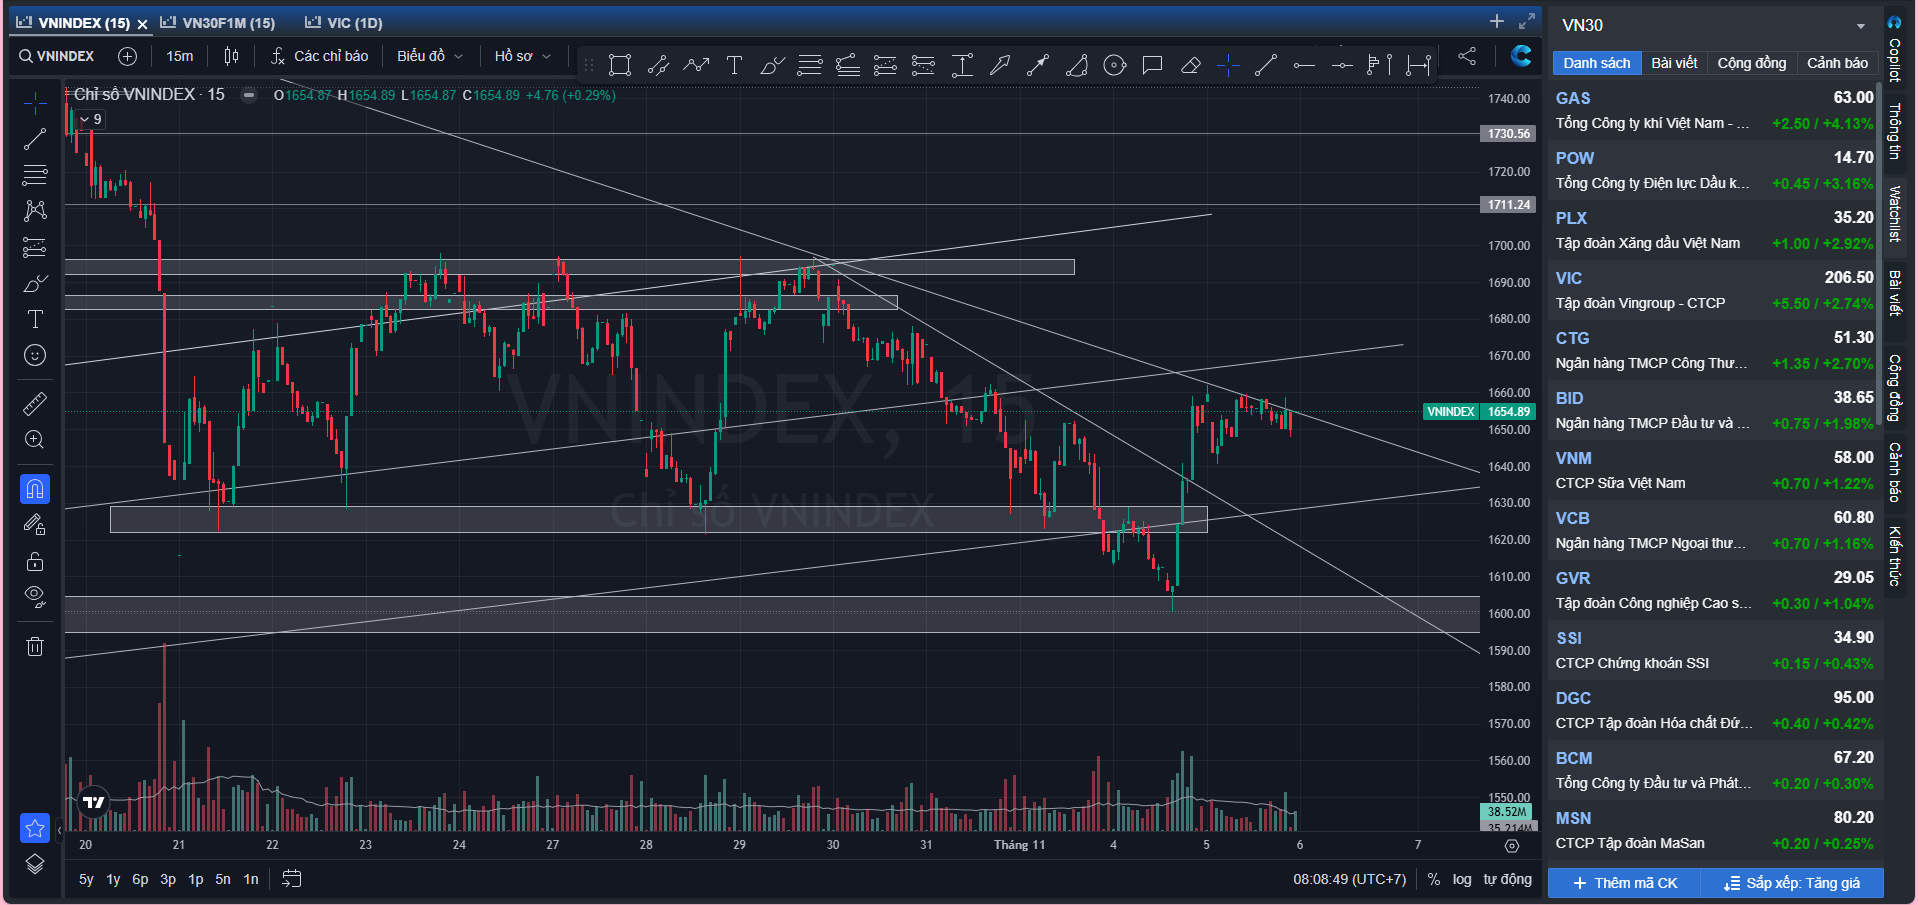Open the blue Copilot logo button
Image resolution: width=1918 pixels, height=905 pixels.
click(x=1521, y=56)
